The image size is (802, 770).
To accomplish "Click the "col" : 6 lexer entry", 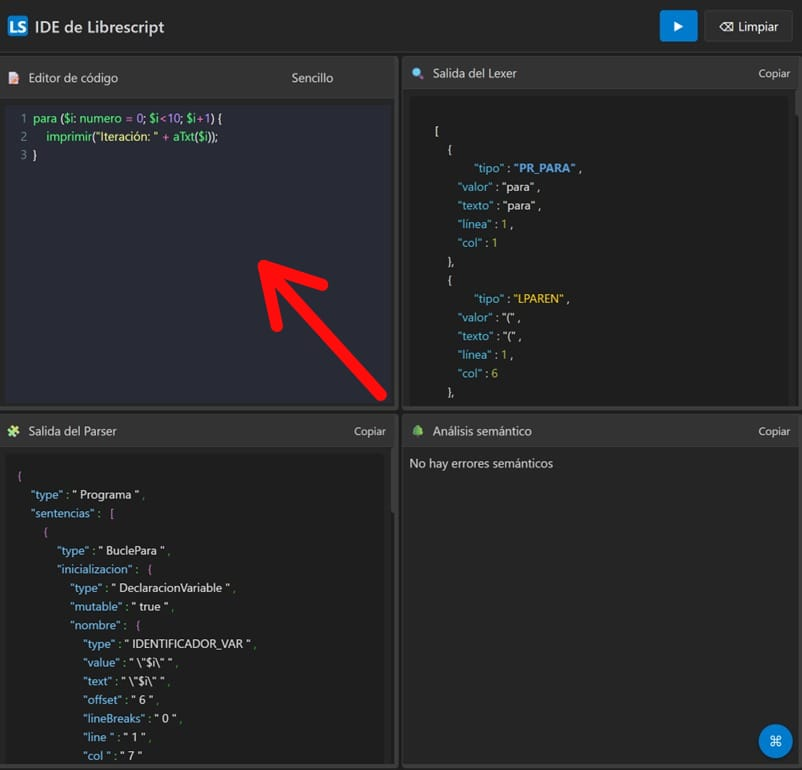I will point(478,373).
